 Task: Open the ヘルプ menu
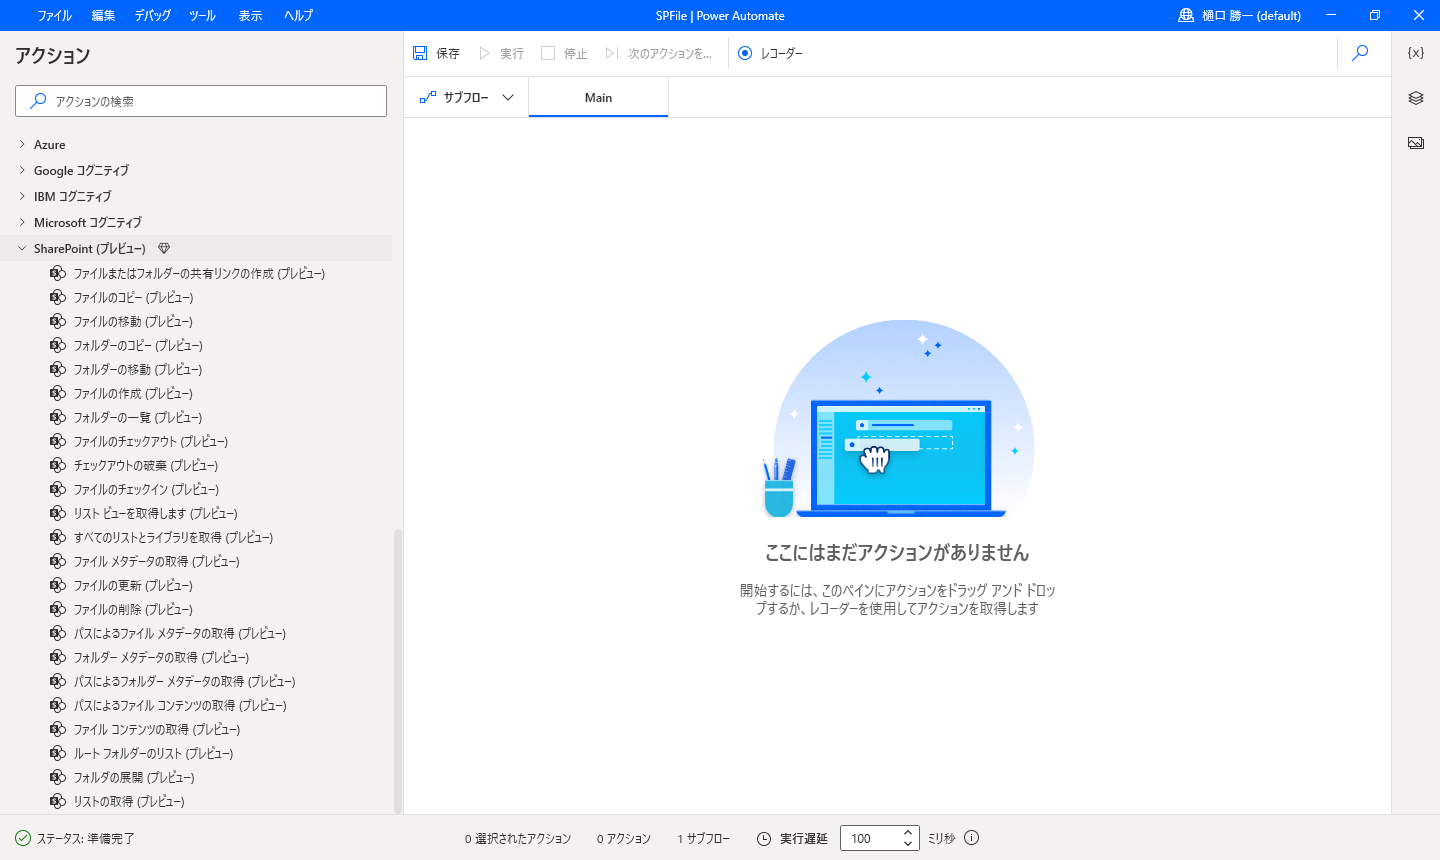298,15
